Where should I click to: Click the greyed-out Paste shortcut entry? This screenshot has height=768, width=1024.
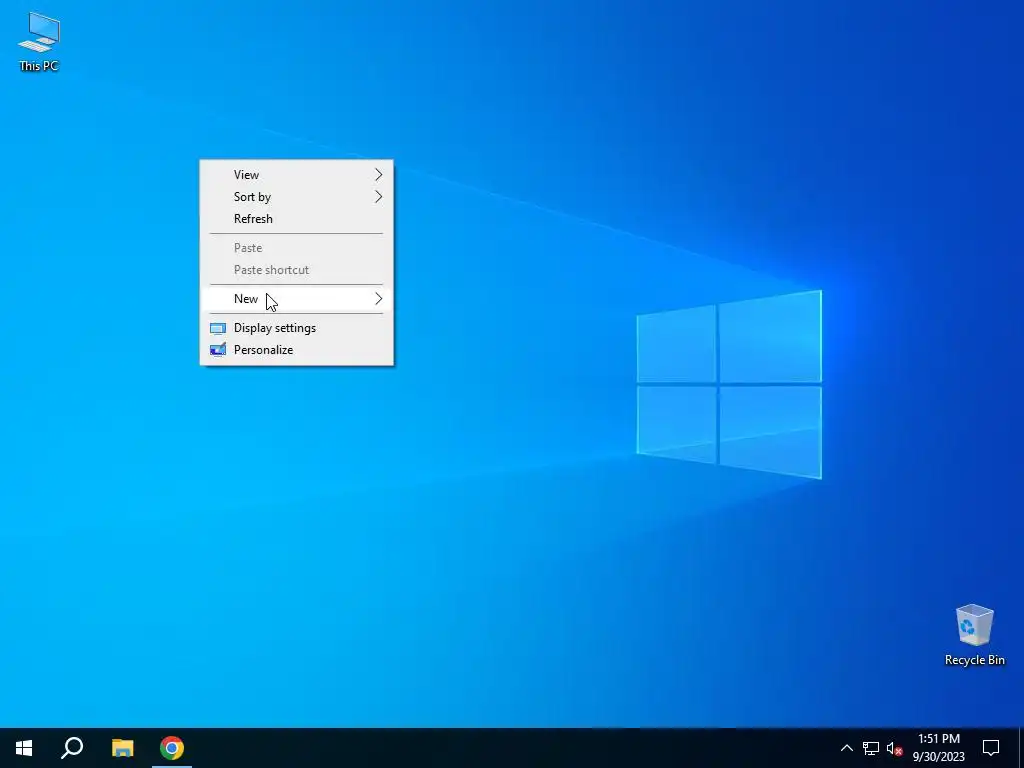[x=296, y=270]
